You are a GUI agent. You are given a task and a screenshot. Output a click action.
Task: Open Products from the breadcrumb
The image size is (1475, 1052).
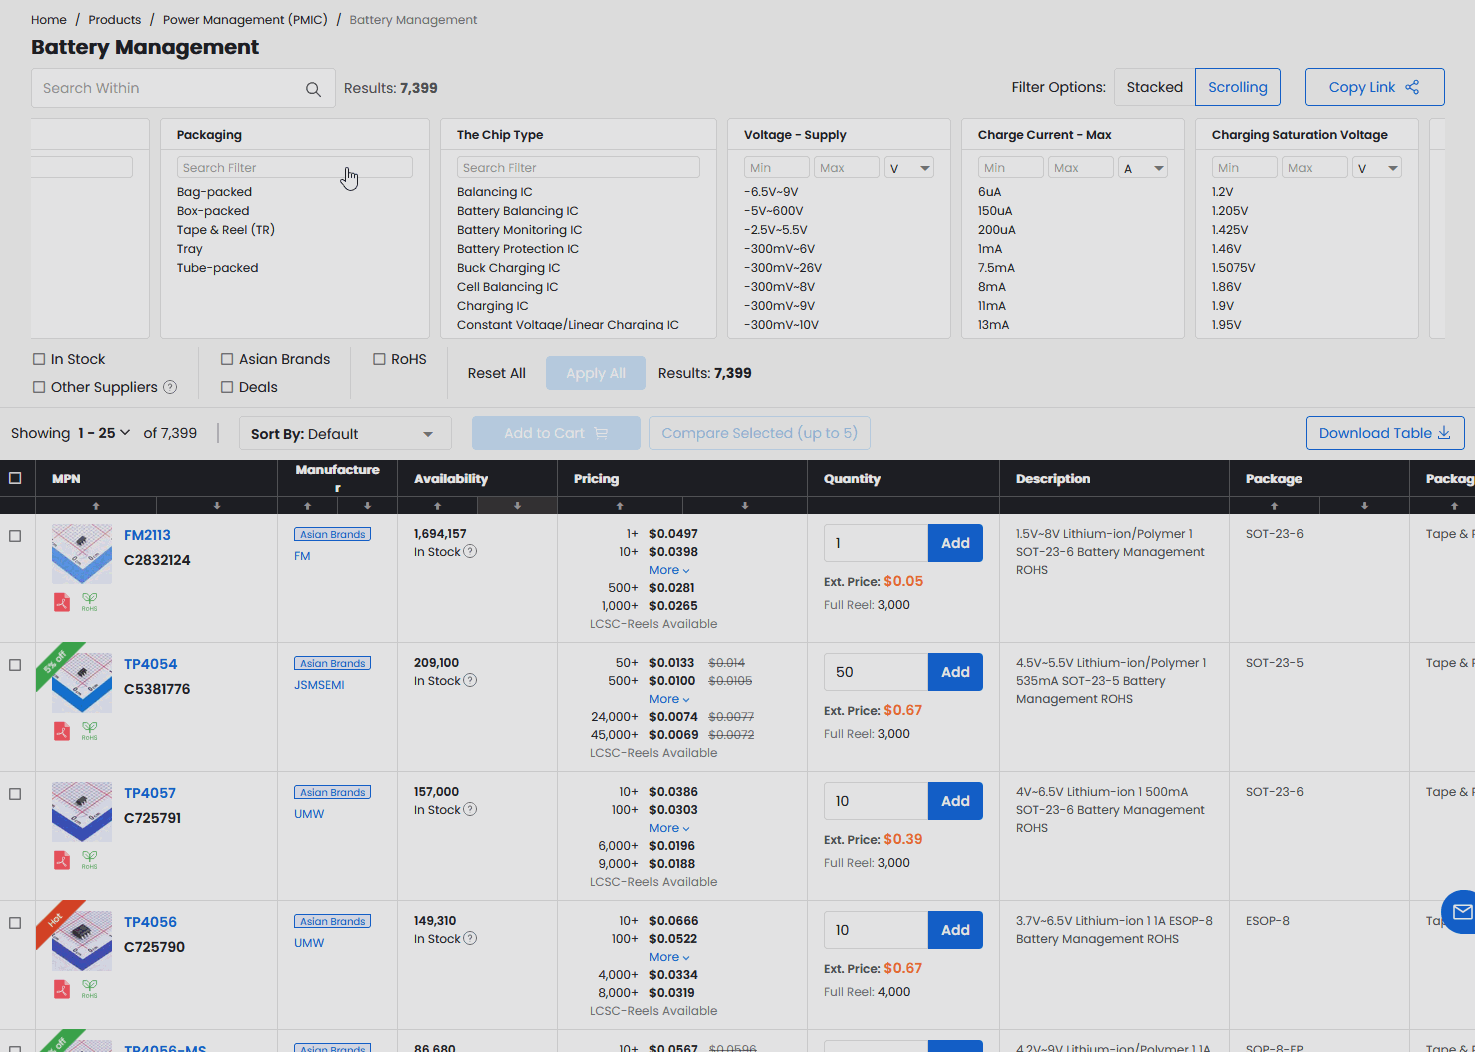click(x=114, y=19)
